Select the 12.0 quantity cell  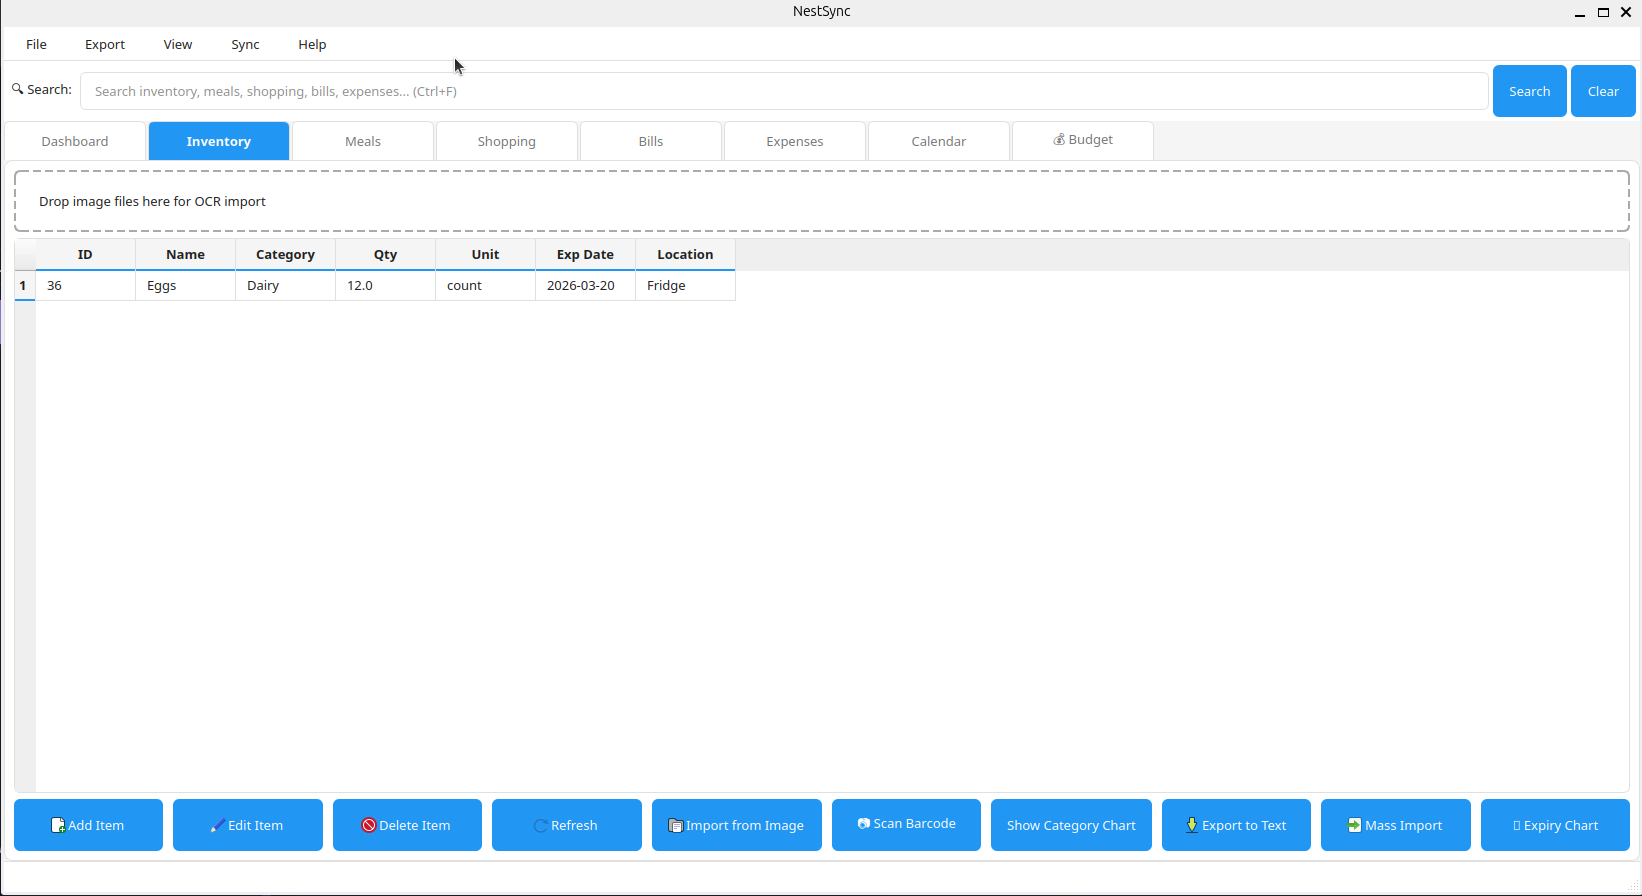(385, 285)
